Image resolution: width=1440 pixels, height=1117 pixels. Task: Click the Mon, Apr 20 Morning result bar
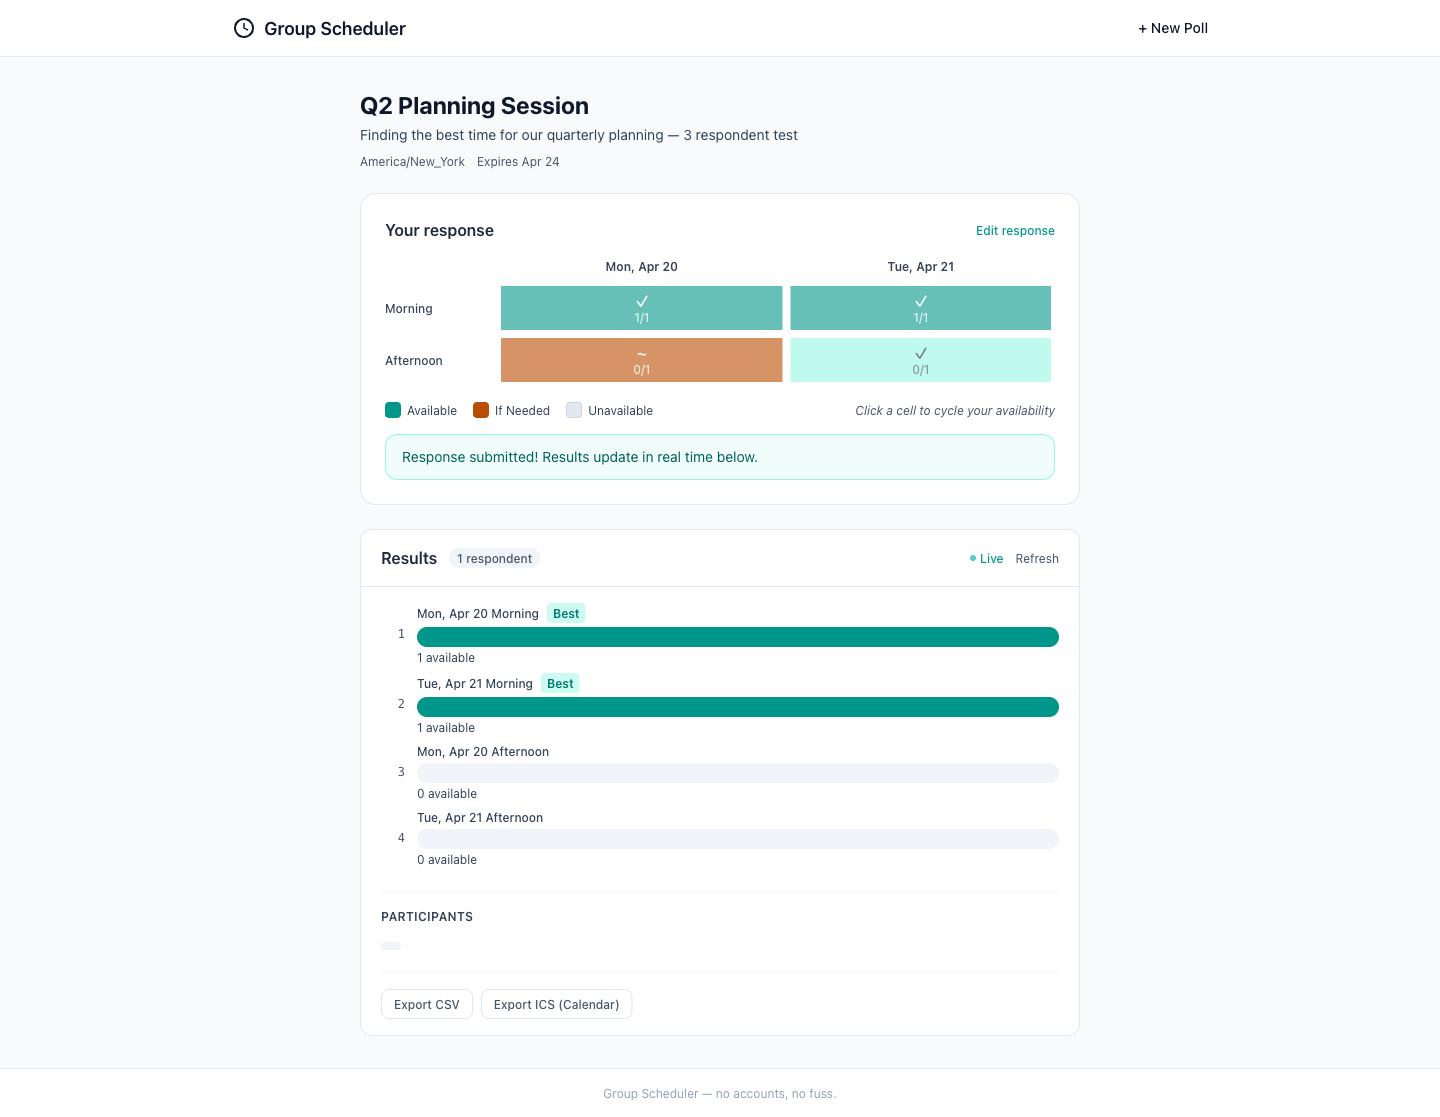(x=737, y=637)
